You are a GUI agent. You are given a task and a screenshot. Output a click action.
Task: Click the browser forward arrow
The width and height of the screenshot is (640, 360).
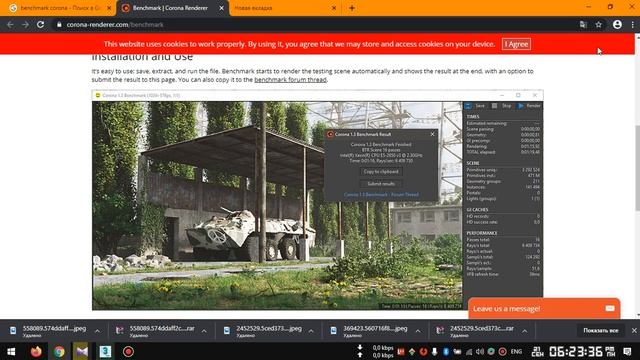coord(25,24)
